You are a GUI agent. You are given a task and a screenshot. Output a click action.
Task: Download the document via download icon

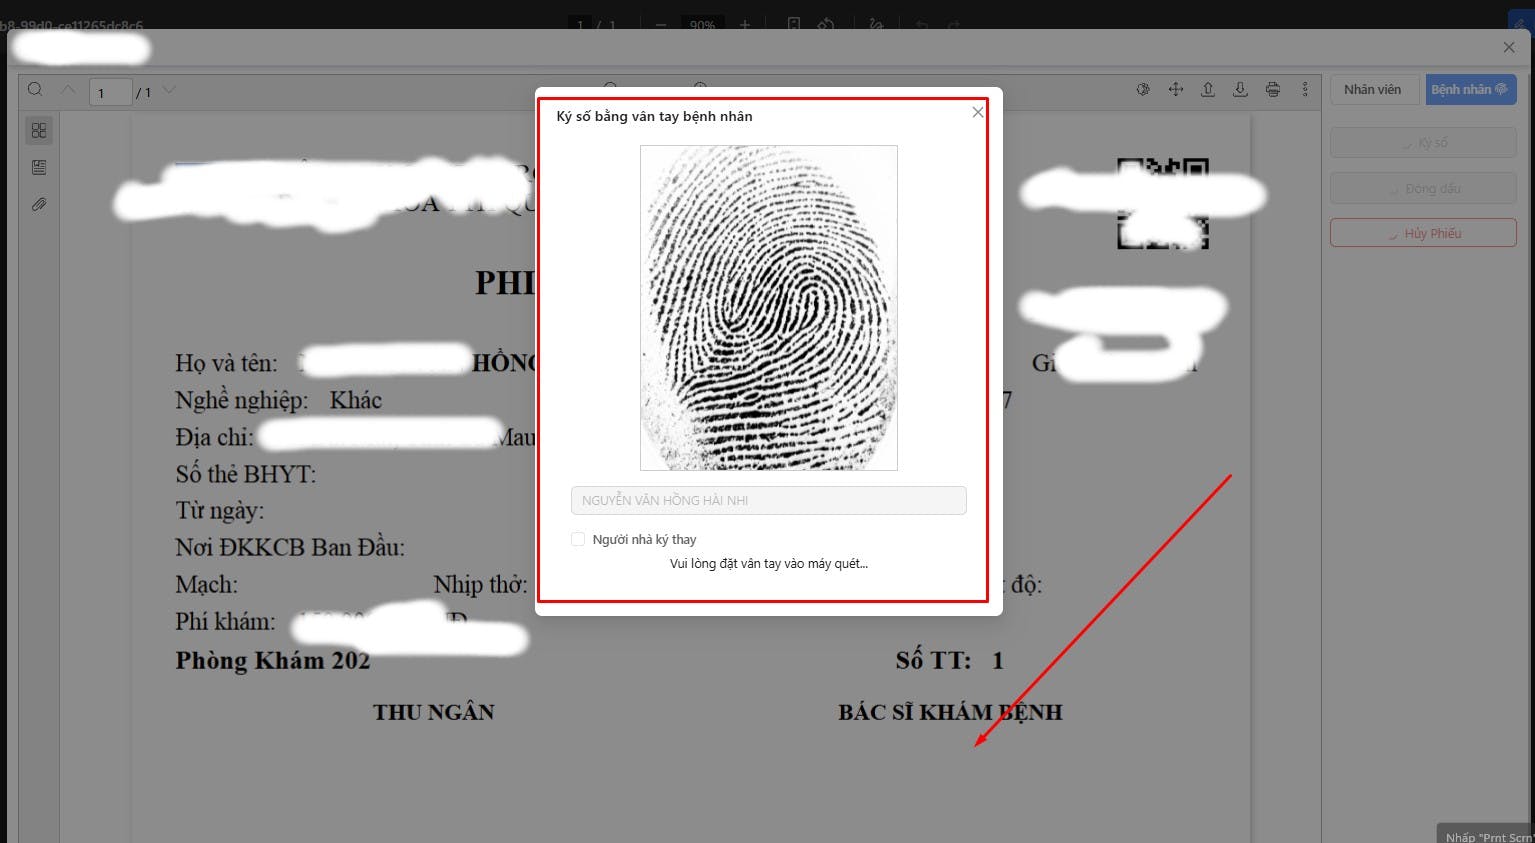[x=1240, y=90]
